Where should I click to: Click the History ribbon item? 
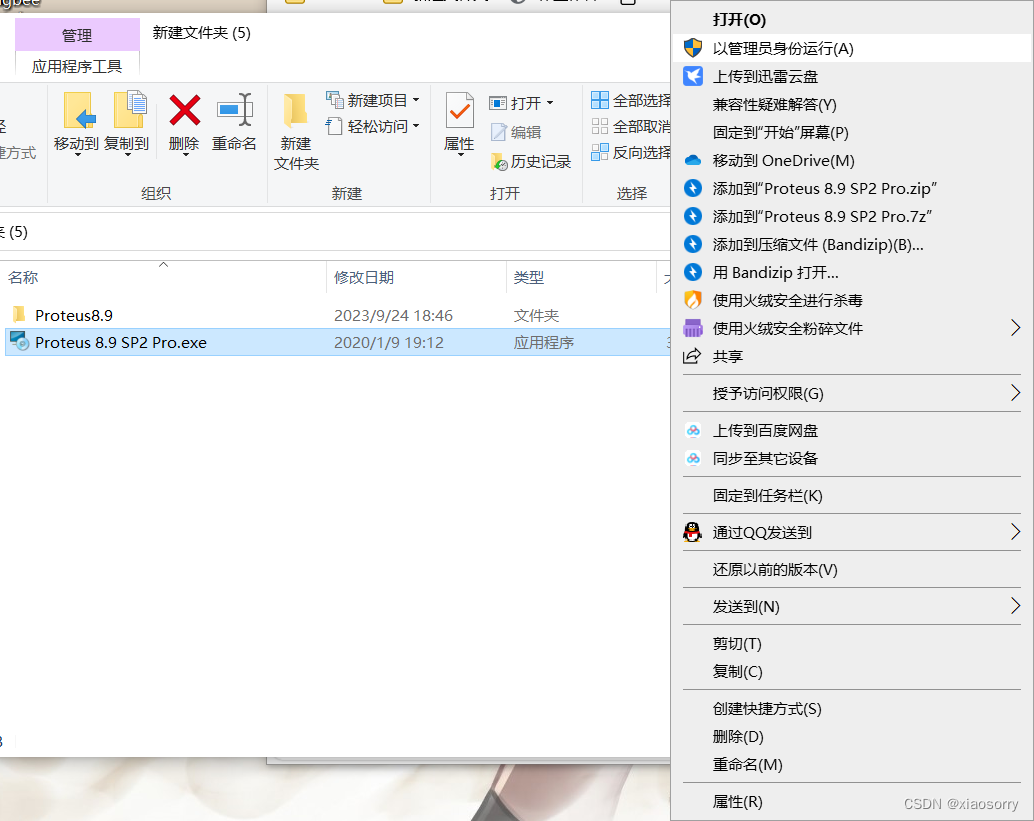click(x=532, y=162)
